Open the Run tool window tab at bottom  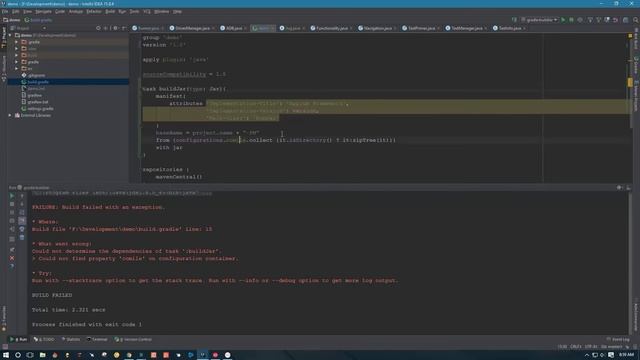[x=18, y=339]
